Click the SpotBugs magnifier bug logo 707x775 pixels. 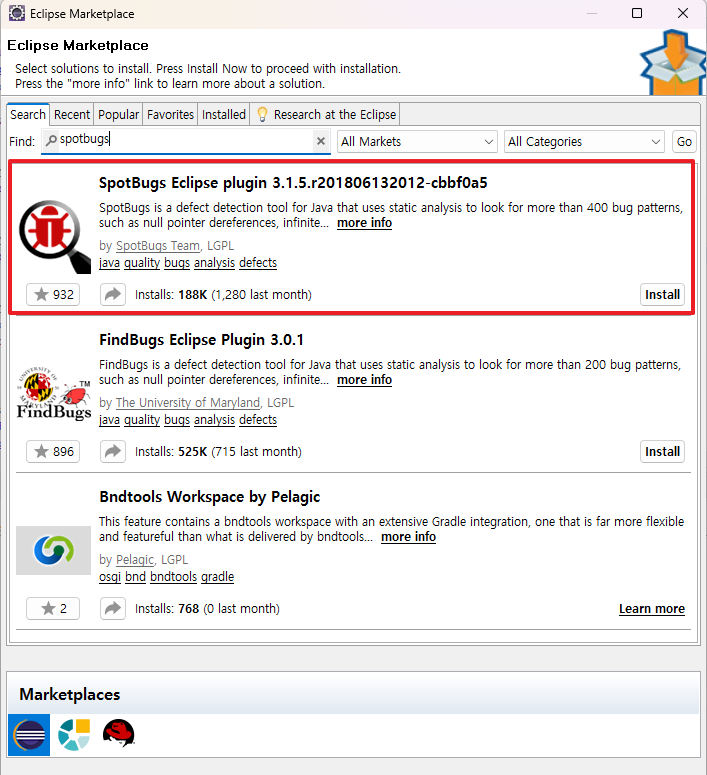[x=54, y=237]
